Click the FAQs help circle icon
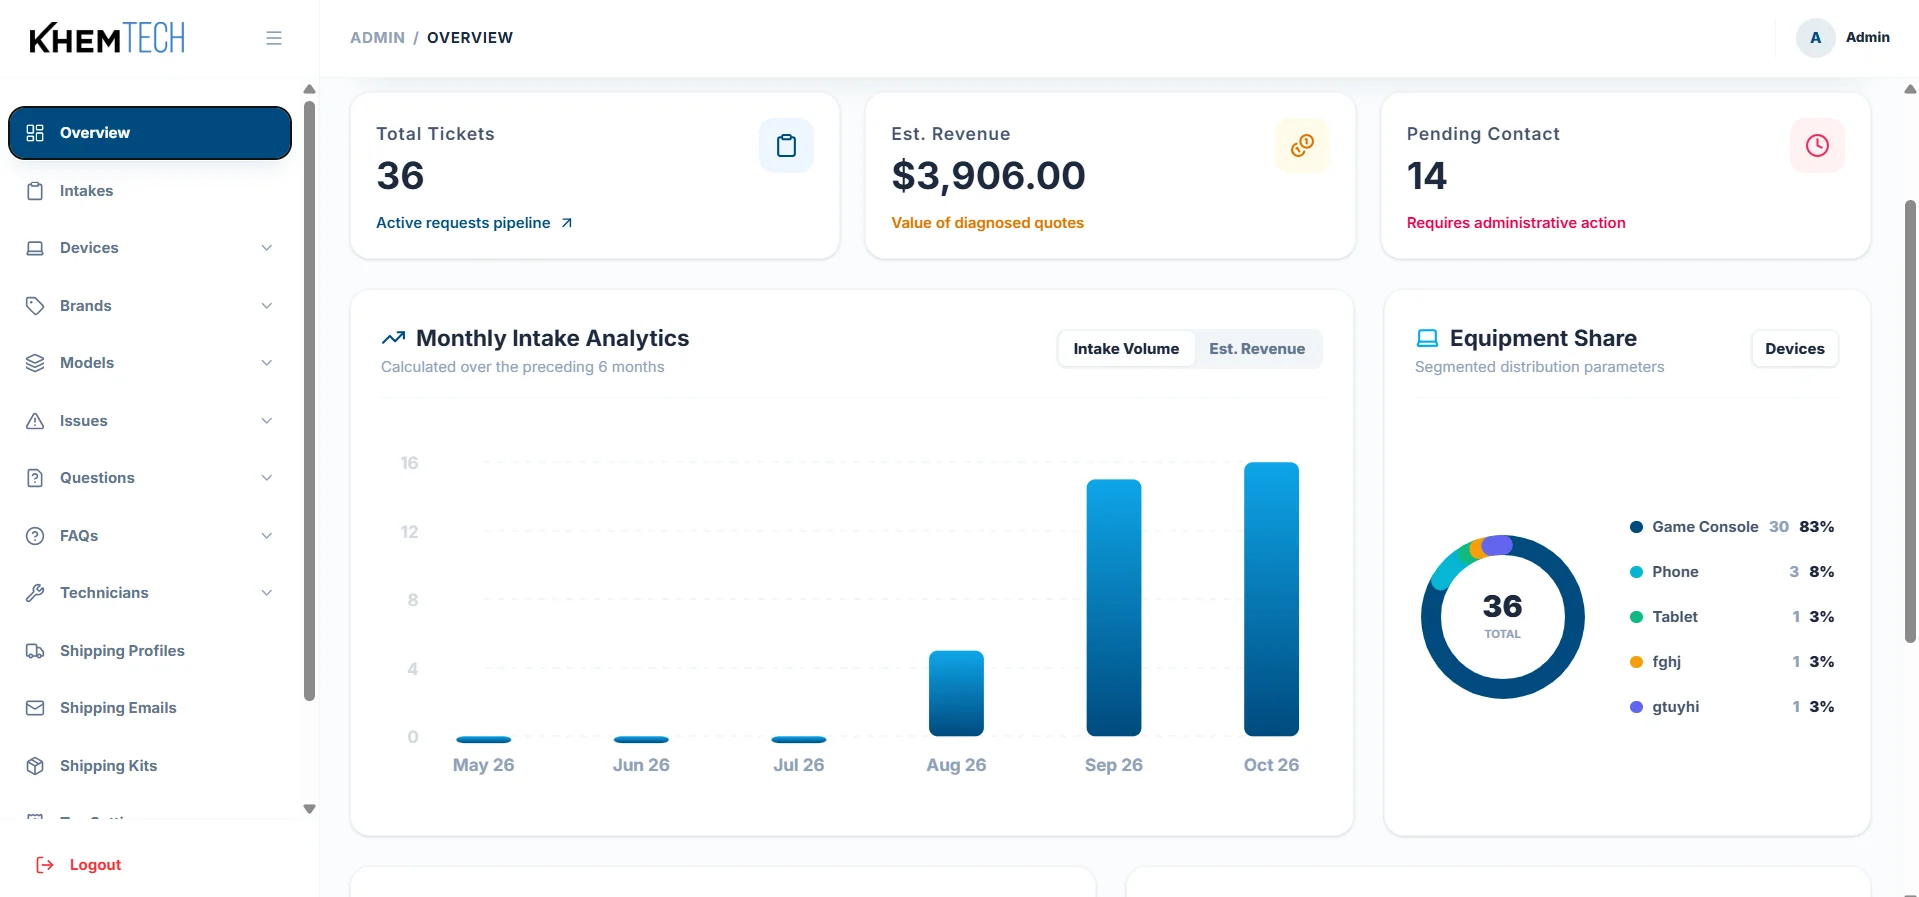1919x897 pixels. pos(35,536)
